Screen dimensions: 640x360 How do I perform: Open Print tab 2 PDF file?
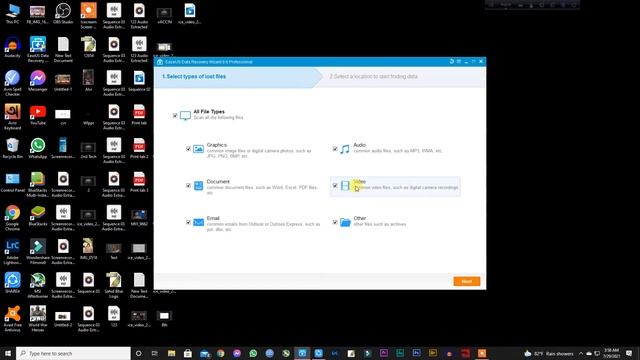point(139,148)
